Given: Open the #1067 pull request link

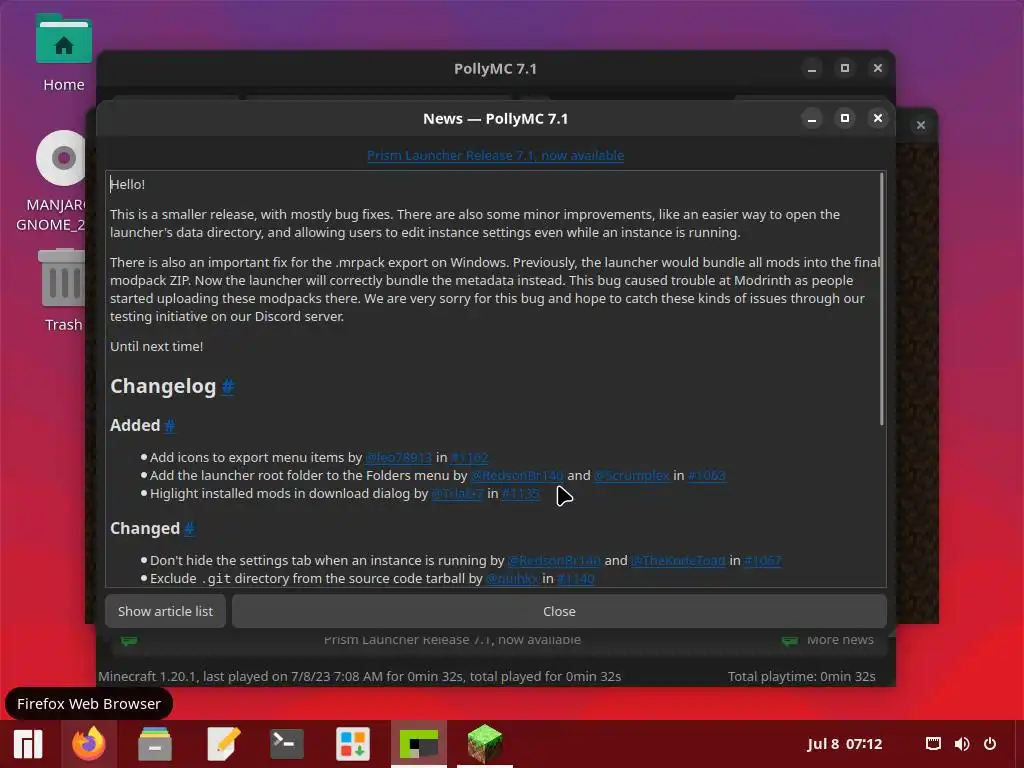Looking at the screenshot, I should tap(763, 560).
